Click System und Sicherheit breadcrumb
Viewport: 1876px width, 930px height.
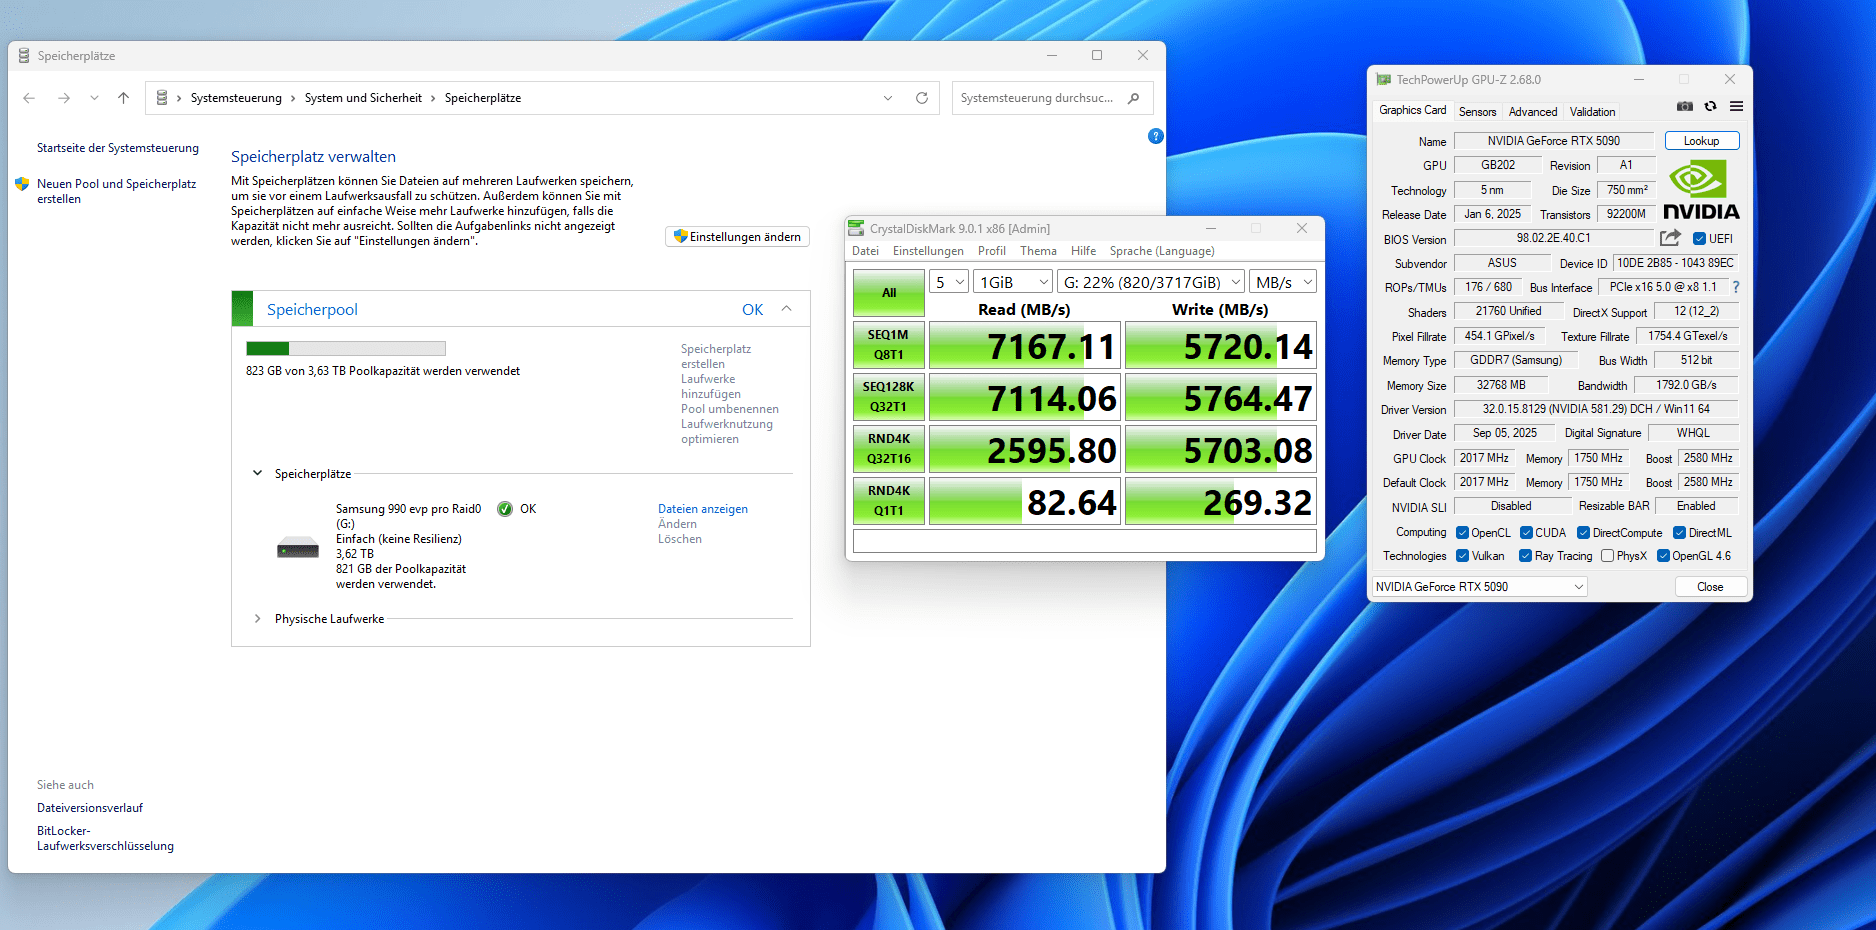click(x=363, y=98)
